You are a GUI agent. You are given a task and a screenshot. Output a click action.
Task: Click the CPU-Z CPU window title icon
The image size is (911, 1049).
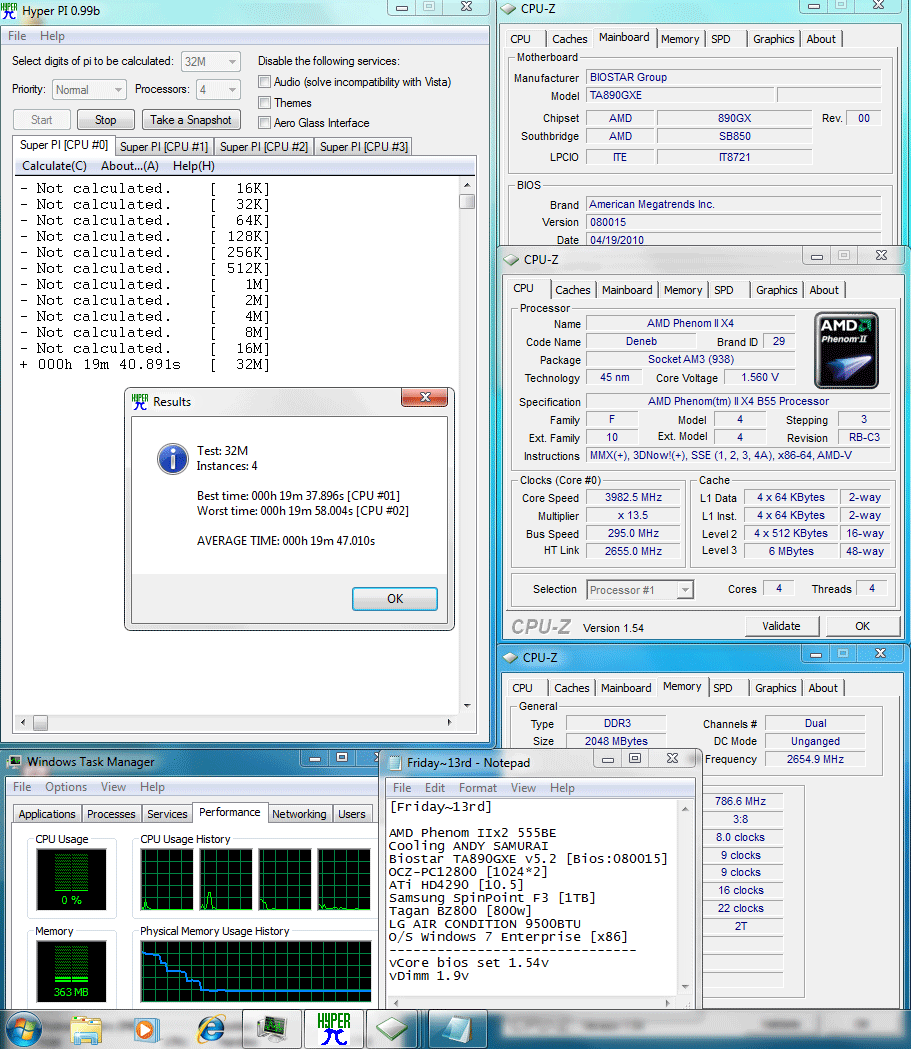(x=512, y=260)
